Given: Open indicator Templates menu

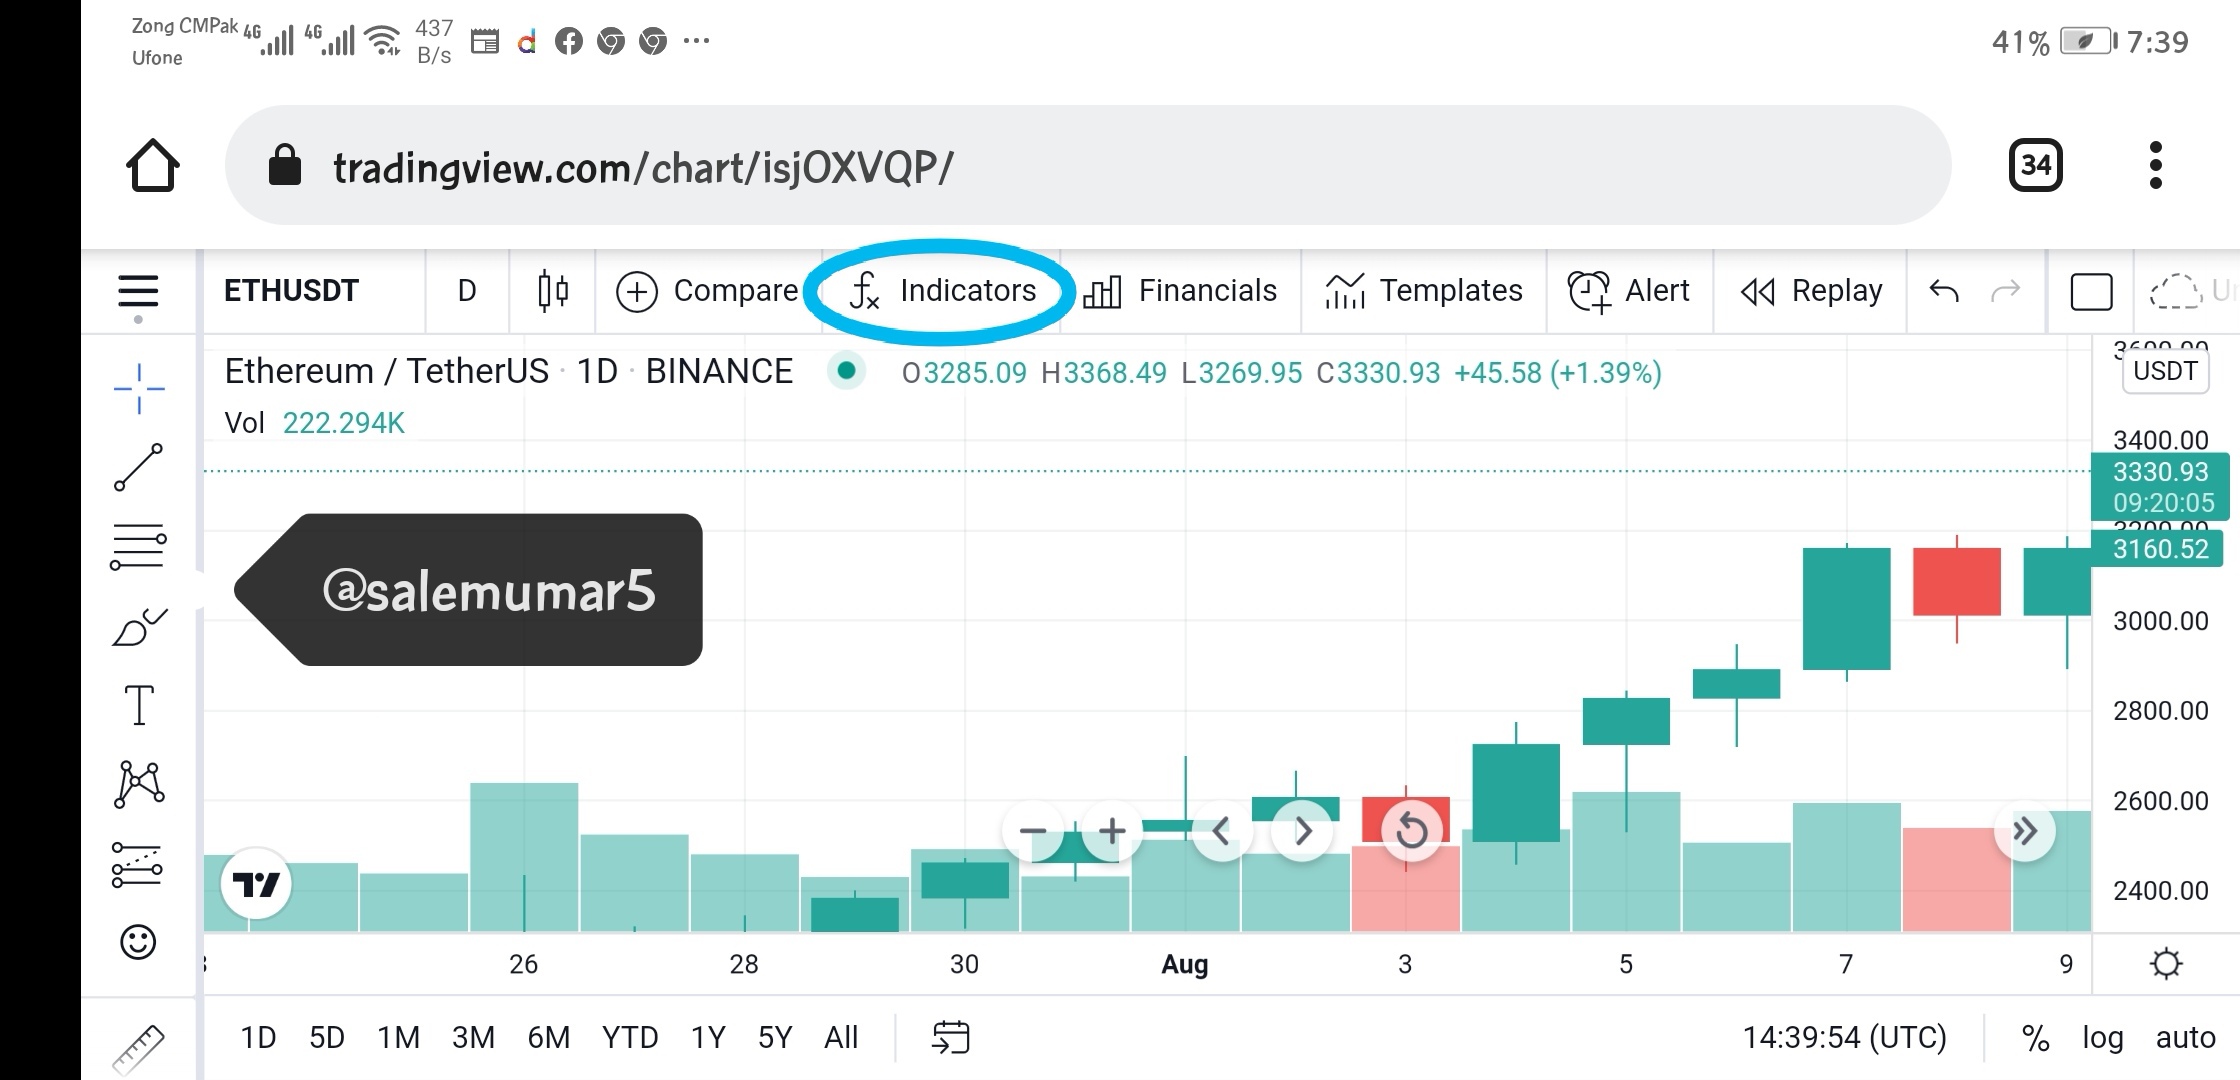Looking at the screenshot, I should click(x=1423, y=291).
